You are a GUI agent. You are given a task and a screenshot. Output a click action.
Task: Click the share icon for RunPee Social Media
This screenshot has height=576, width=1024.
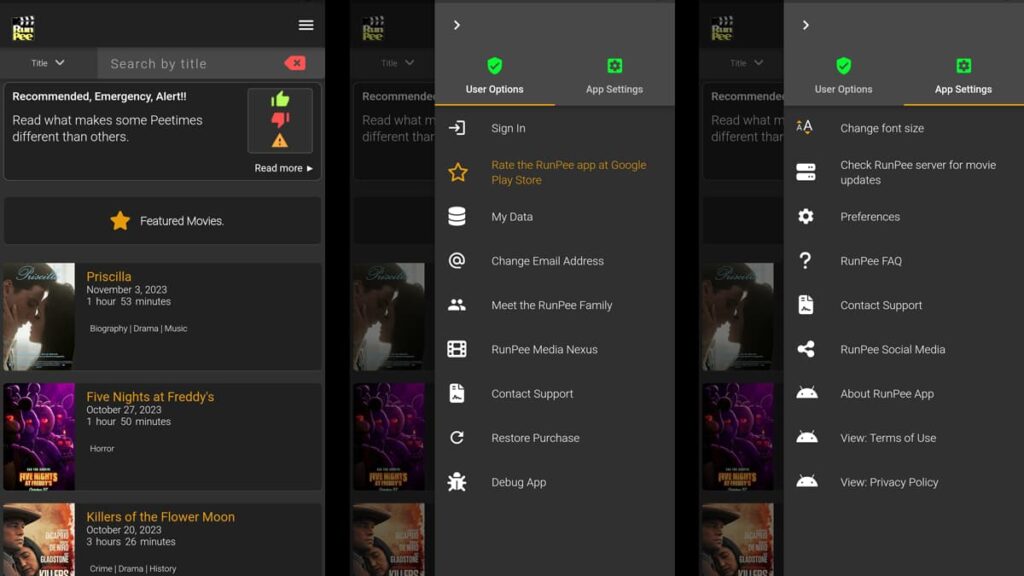pyautogui.click(x=806, y=349)
